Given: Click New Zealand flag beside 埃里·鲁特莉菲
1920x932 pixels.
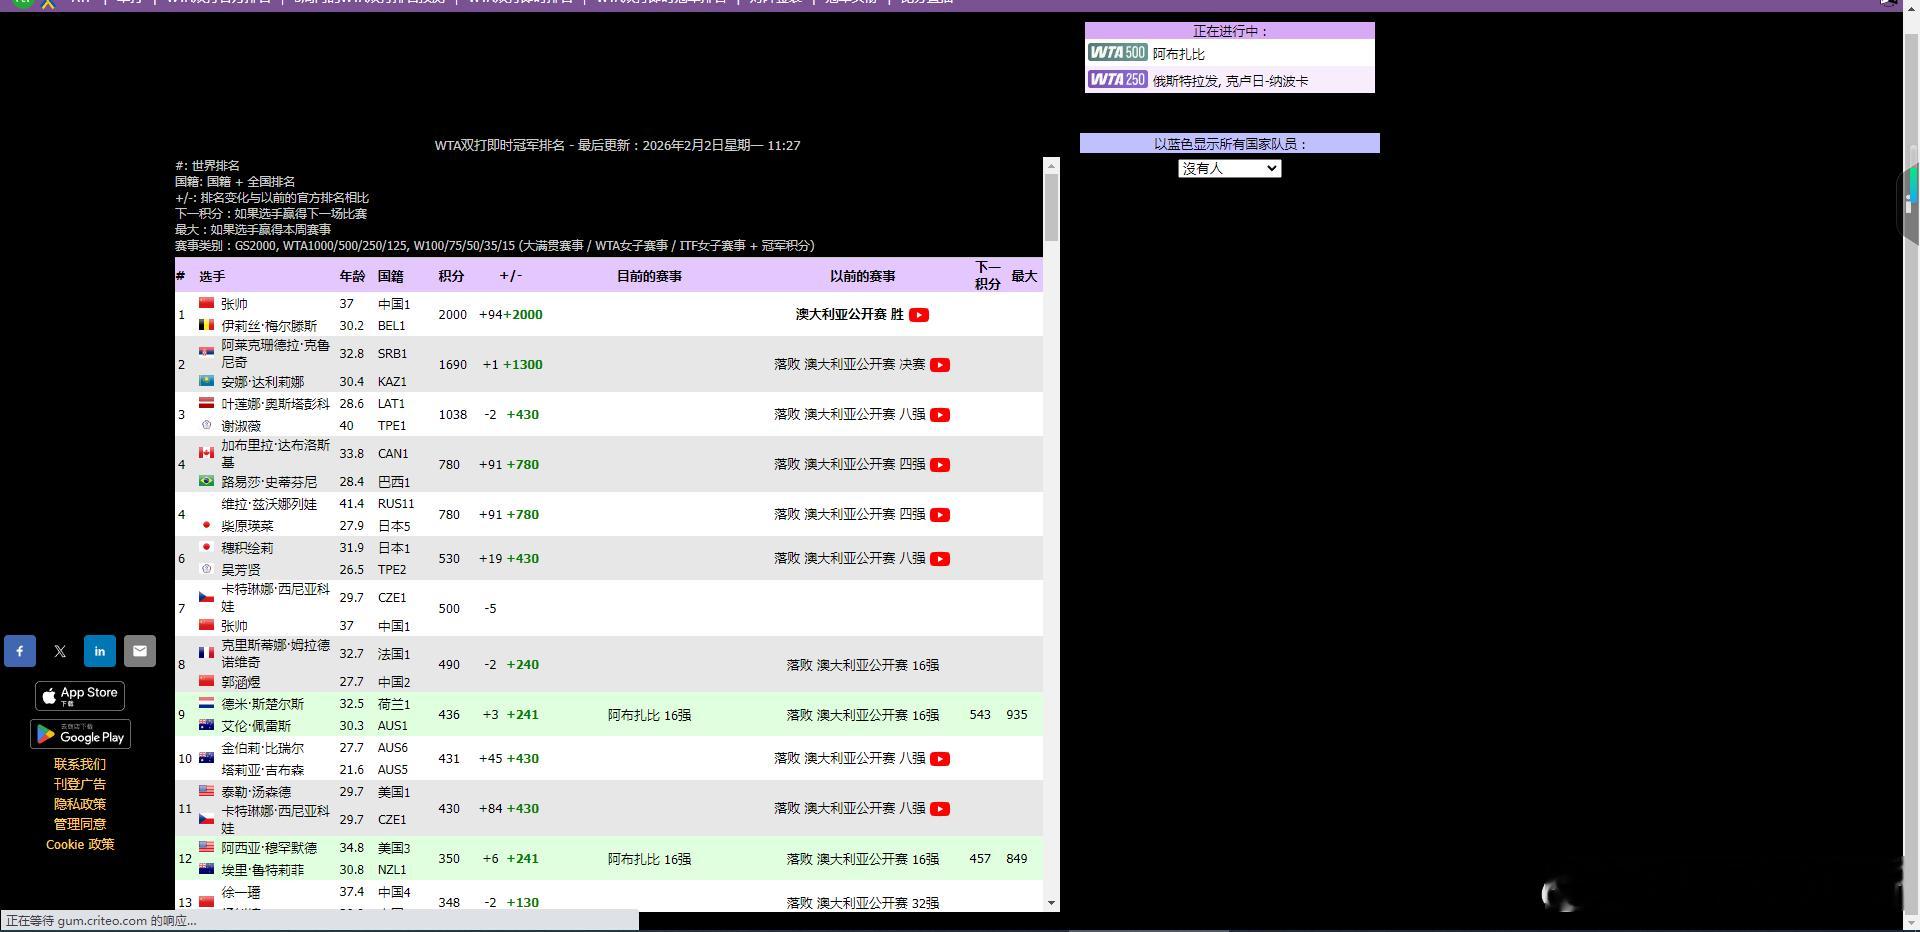Looking at the screenshot, I should click(x=206, y=869).
